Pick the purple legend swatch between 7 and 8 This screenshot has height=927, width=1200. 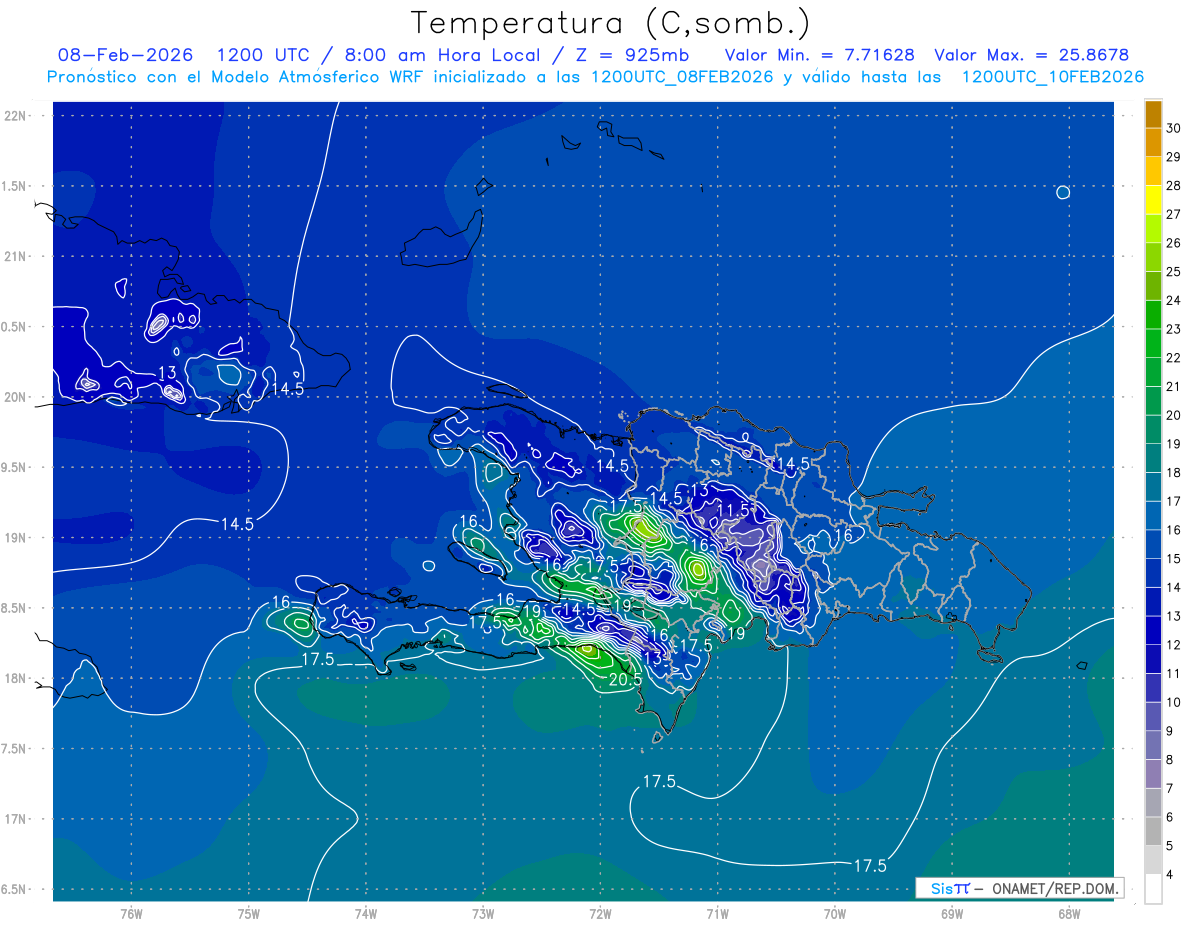(x=1153, y=774)
